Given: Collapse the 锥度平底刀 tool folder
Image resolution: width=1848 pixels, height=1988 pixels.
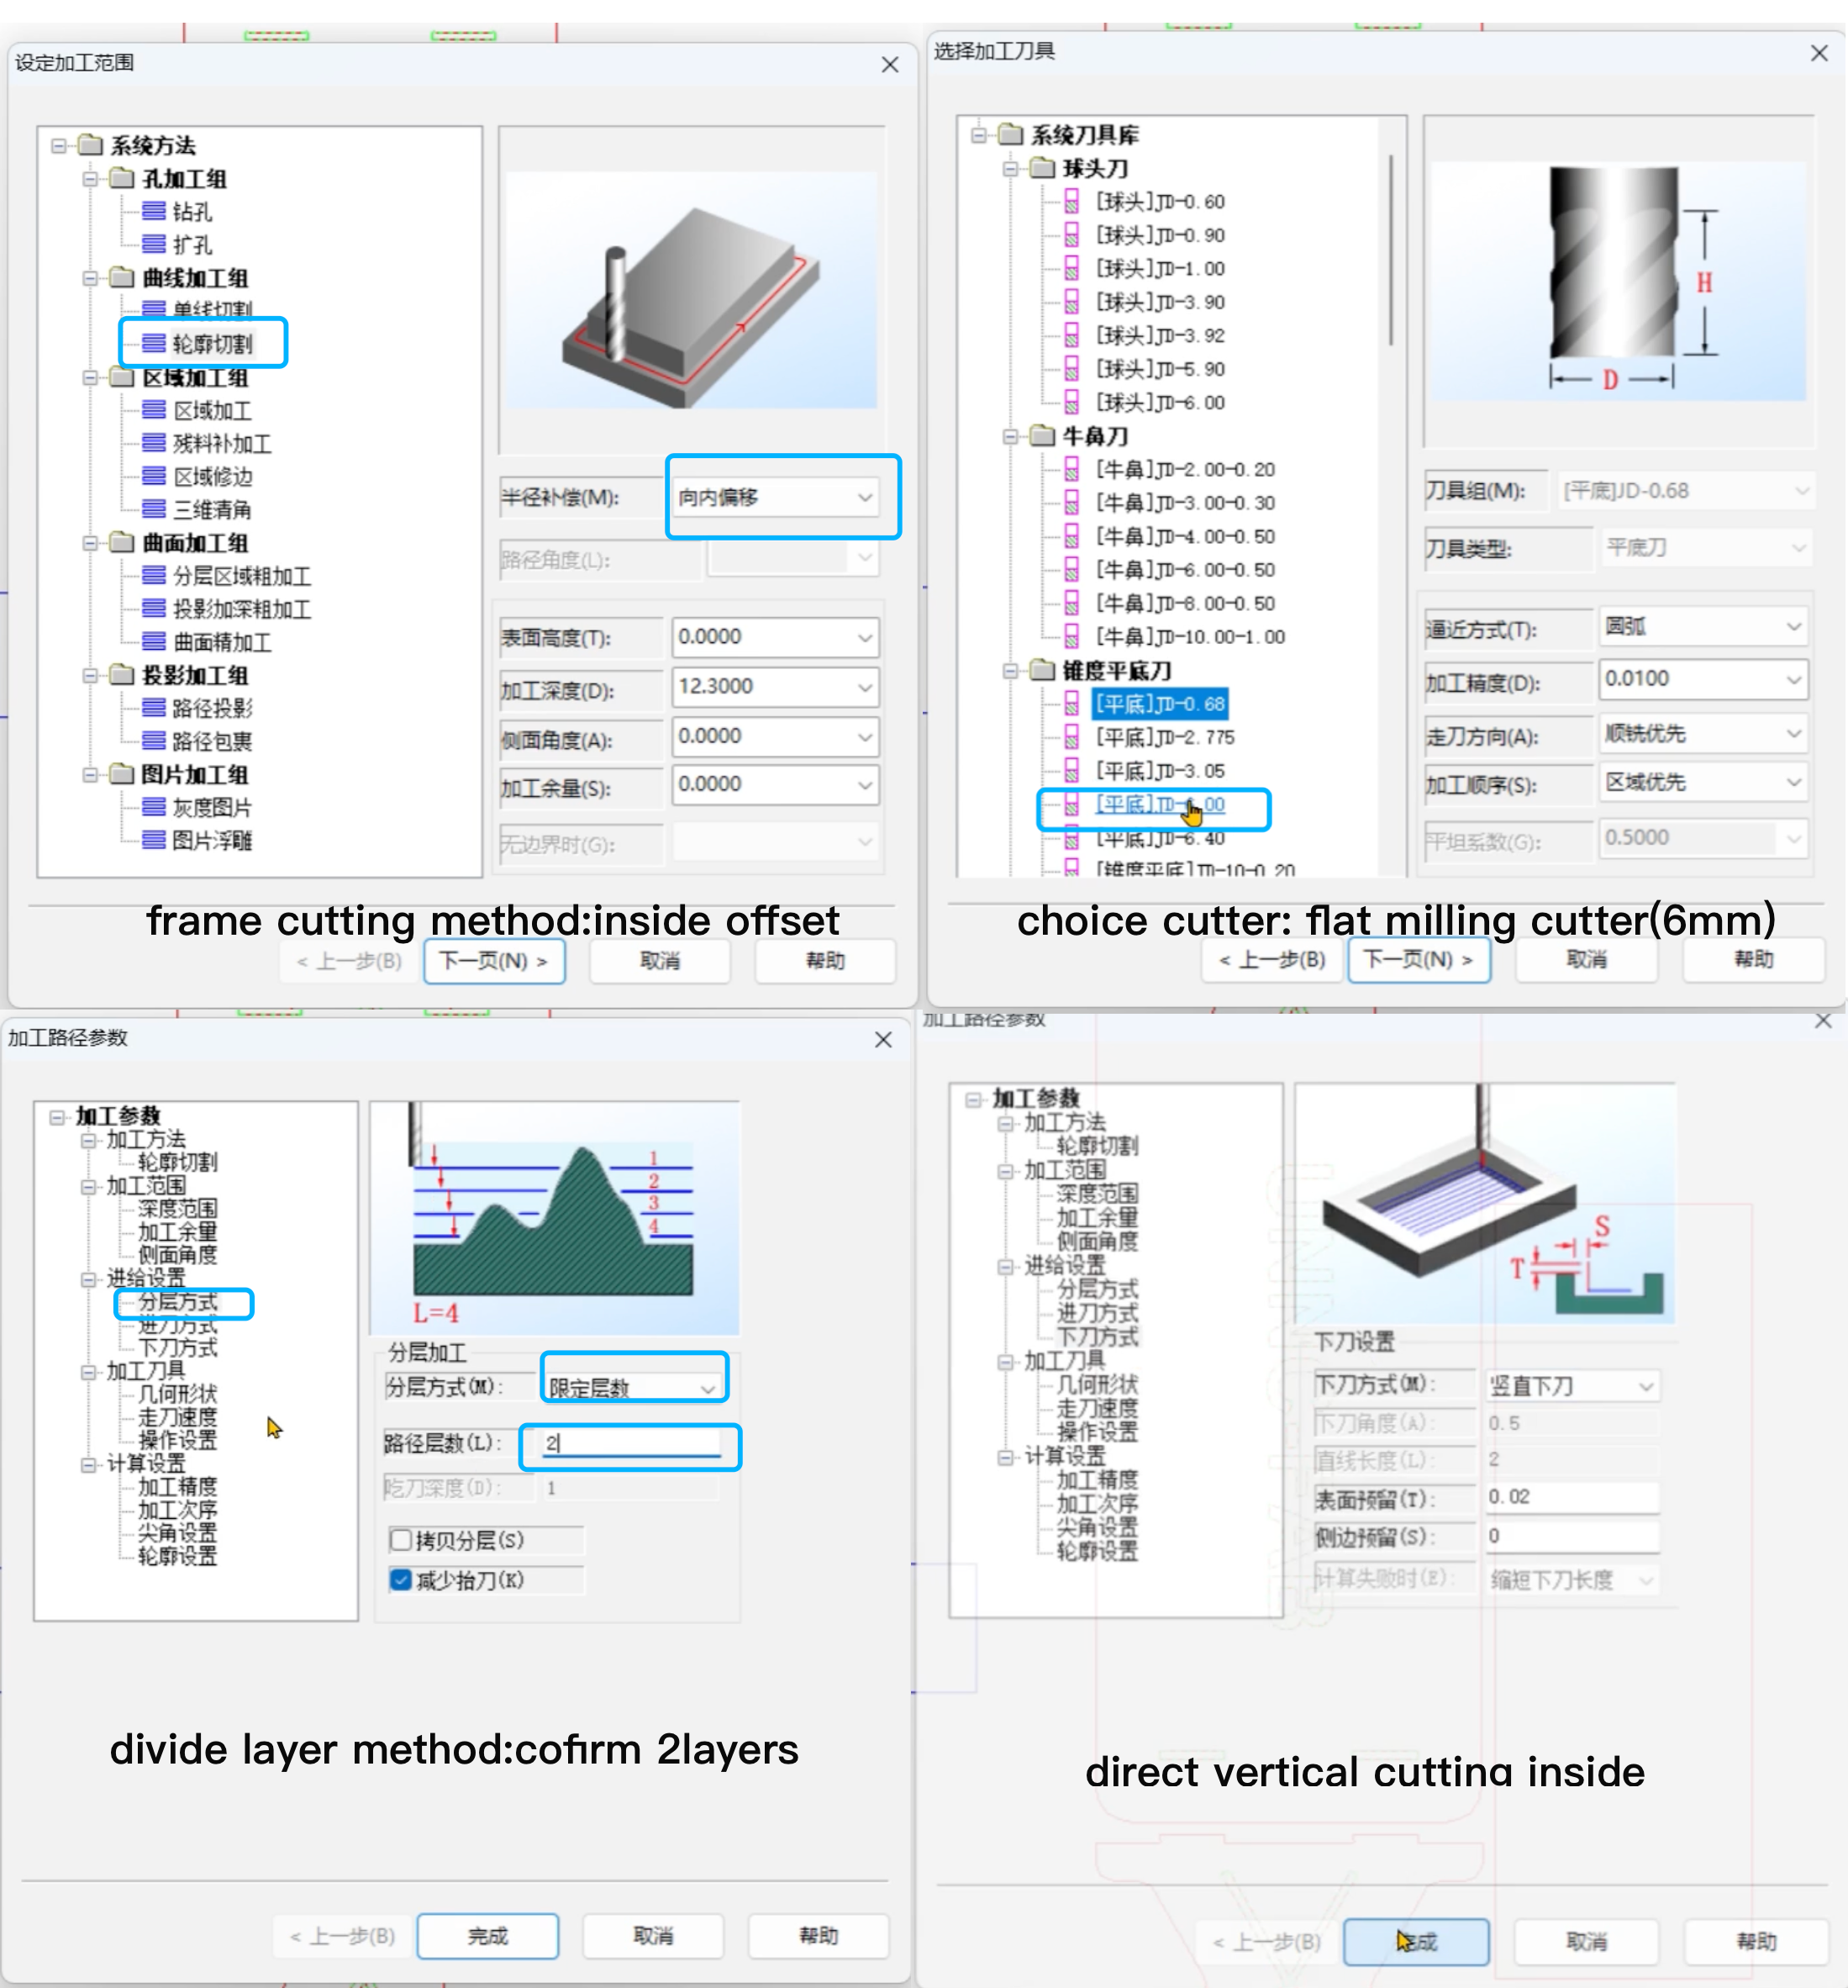Looking at the screenshot, I should click(1011, 670).
